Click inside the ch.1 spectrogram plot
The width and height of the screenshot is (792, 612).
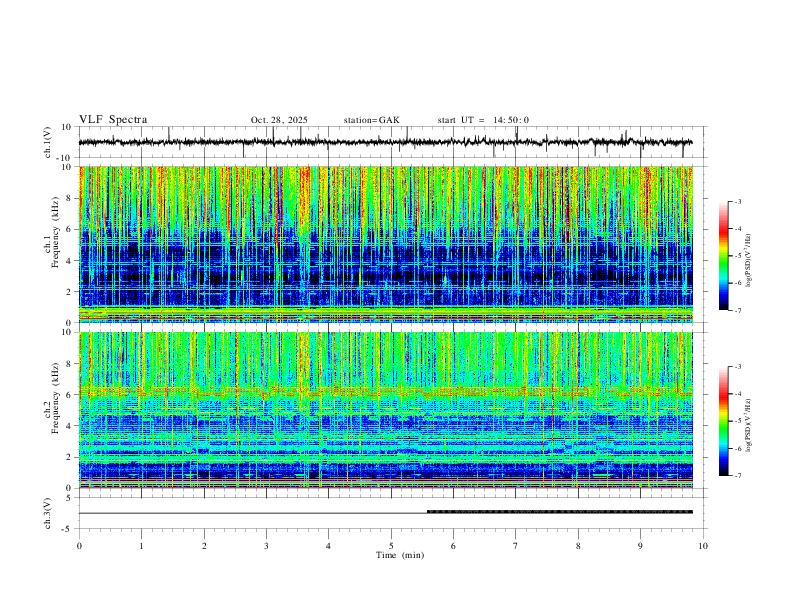[x=386, y=244]
